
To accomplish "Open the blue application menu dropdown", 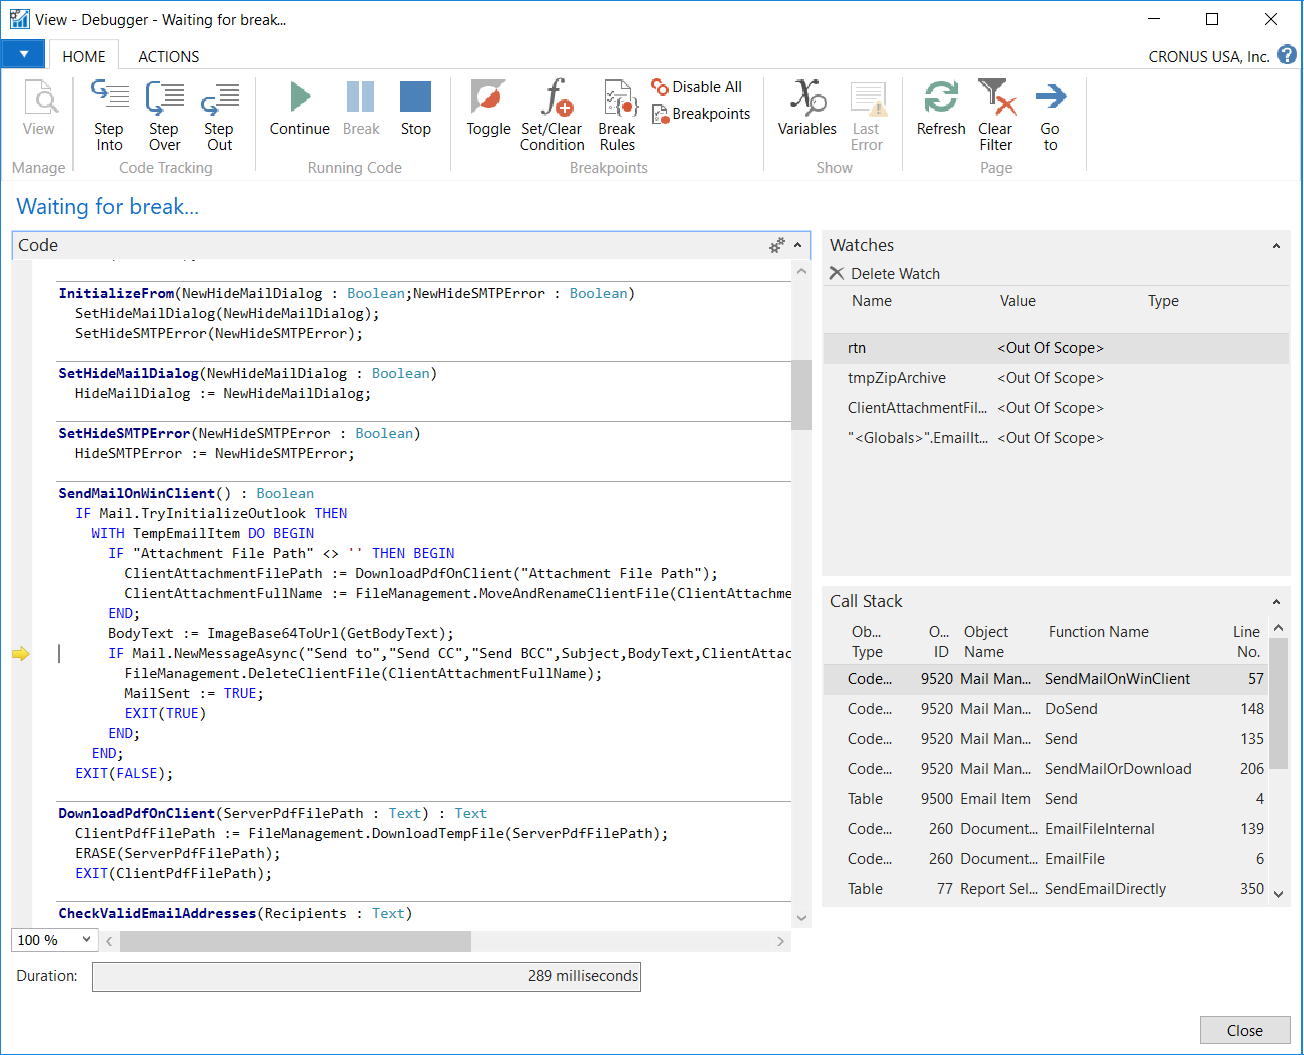I will click(24, 55).
